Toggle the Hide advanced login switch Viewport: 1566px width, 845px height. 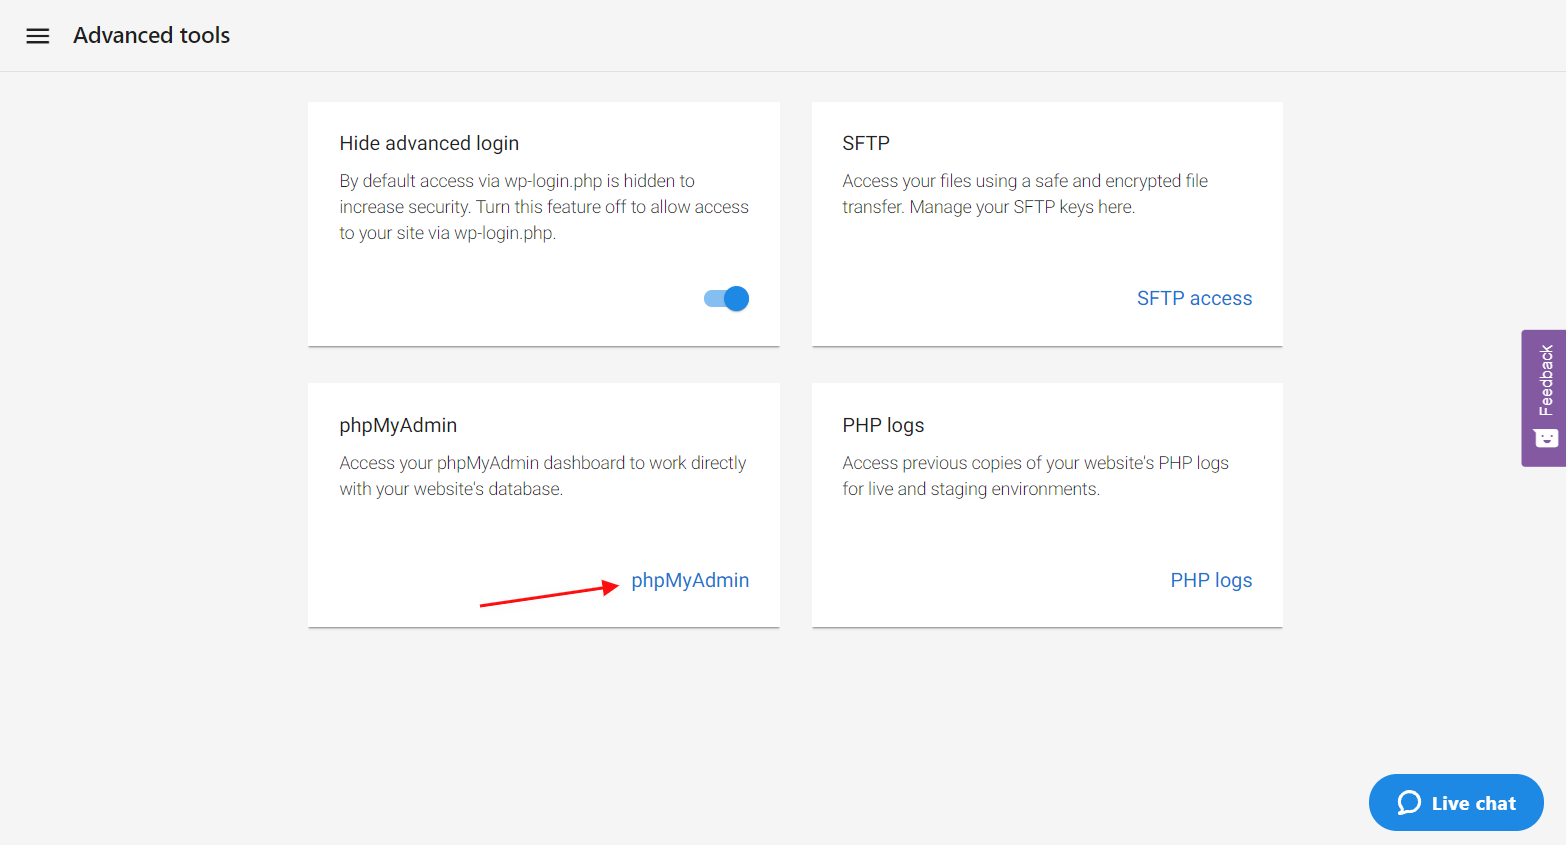[727, 298]
